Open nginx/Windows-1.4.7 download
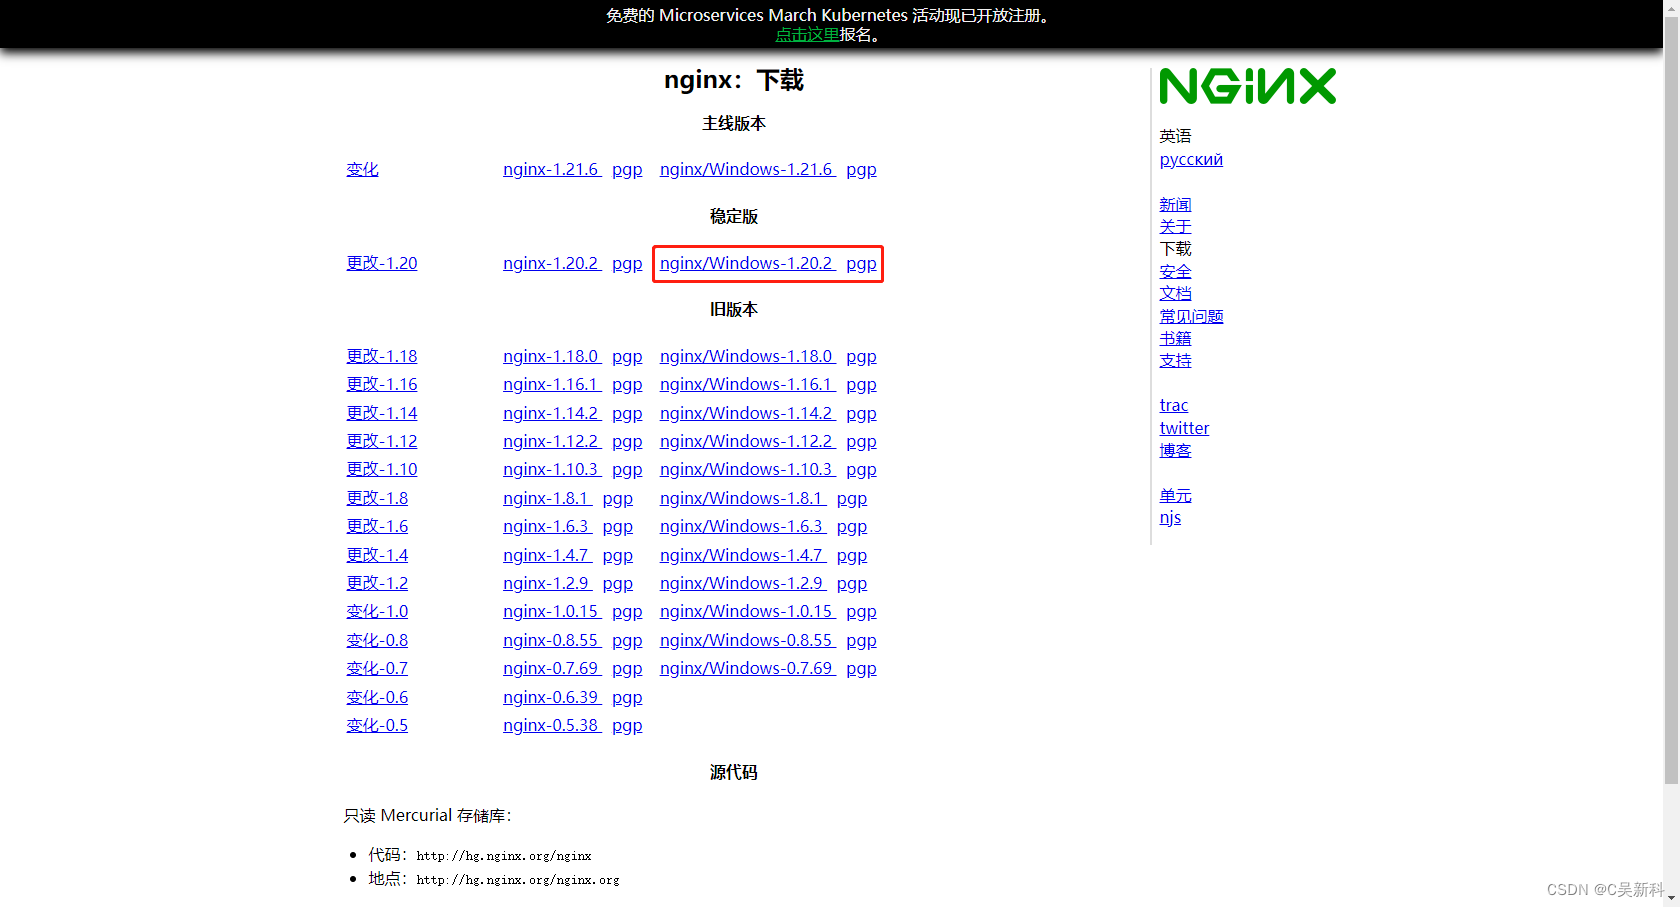1680x907 pixels. point(742,555)
